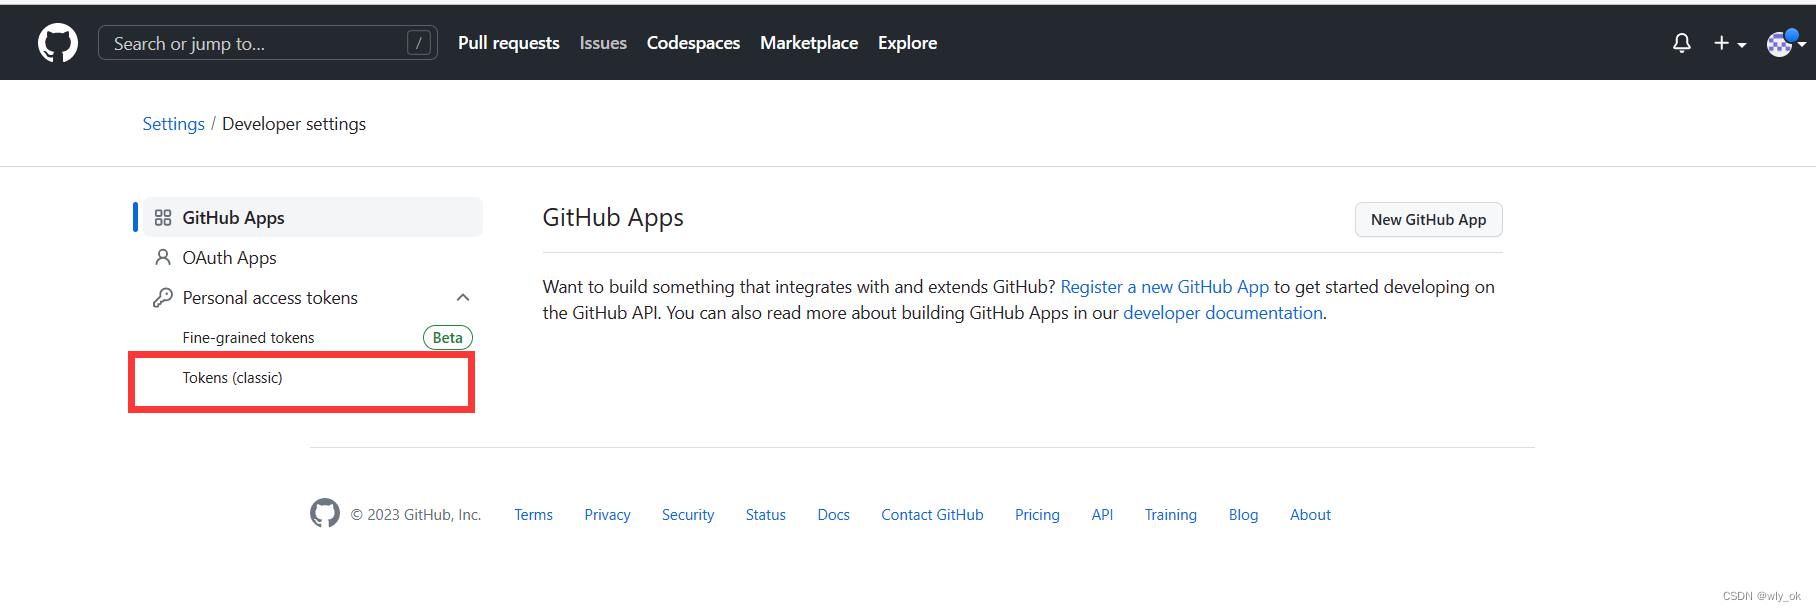Open the About footer link
Image resolution: width=1816 pixels, height=612 pixels.
1310,515
